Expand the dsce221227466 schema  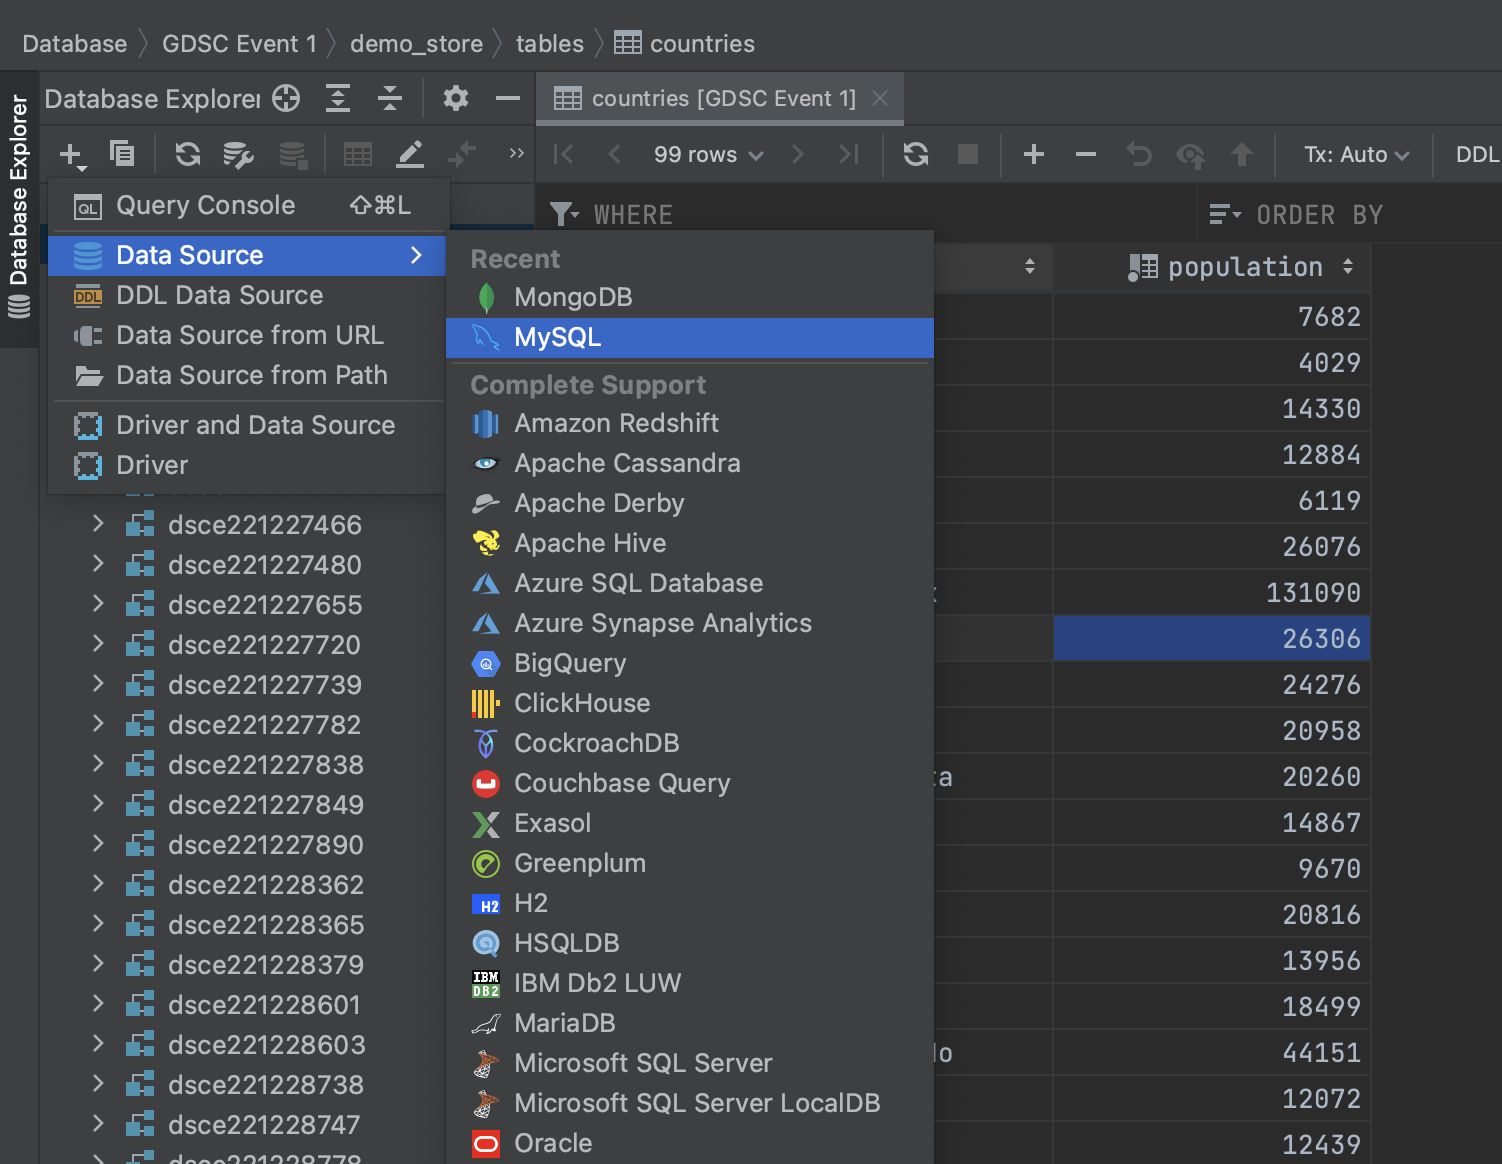98,523
